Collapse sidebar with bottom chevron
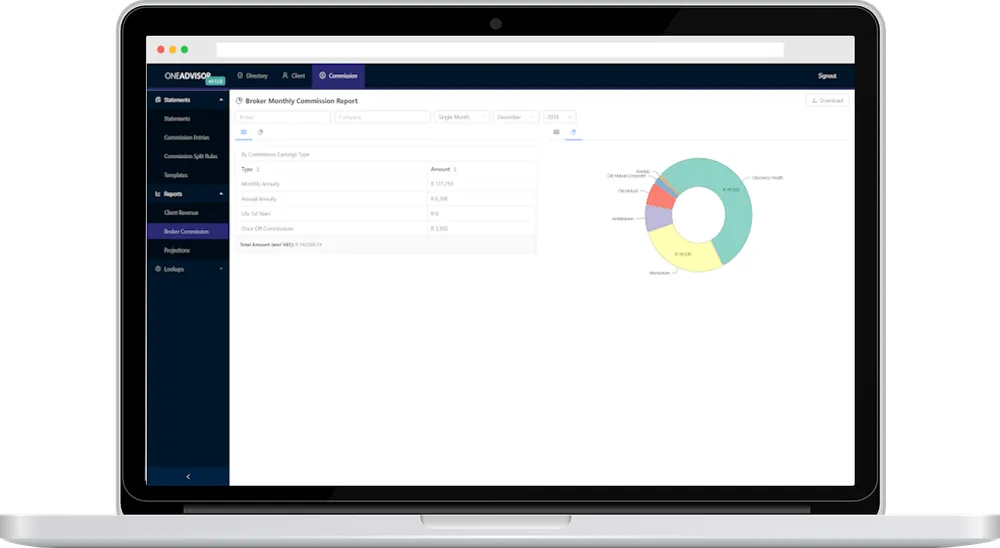 tap(188, 477)
